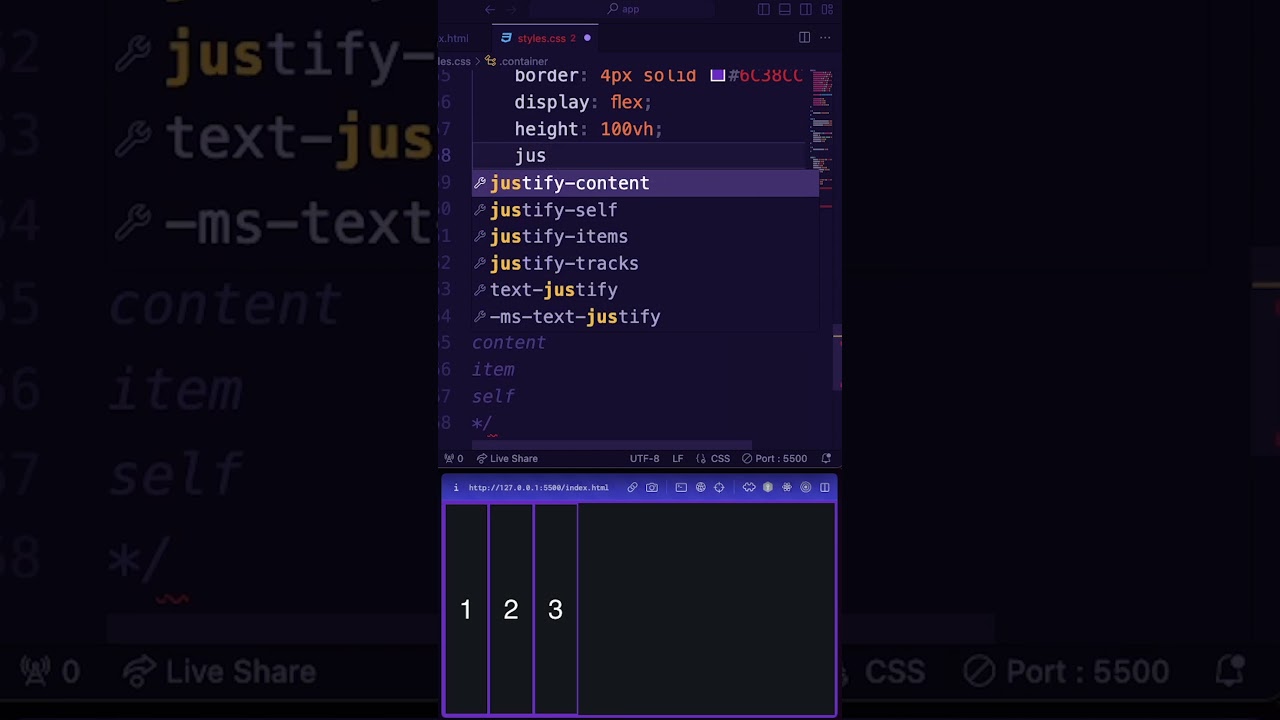Choose justify-self from the suggestions
This screenshot has height=720, width=1280.
tap(645, 210)
